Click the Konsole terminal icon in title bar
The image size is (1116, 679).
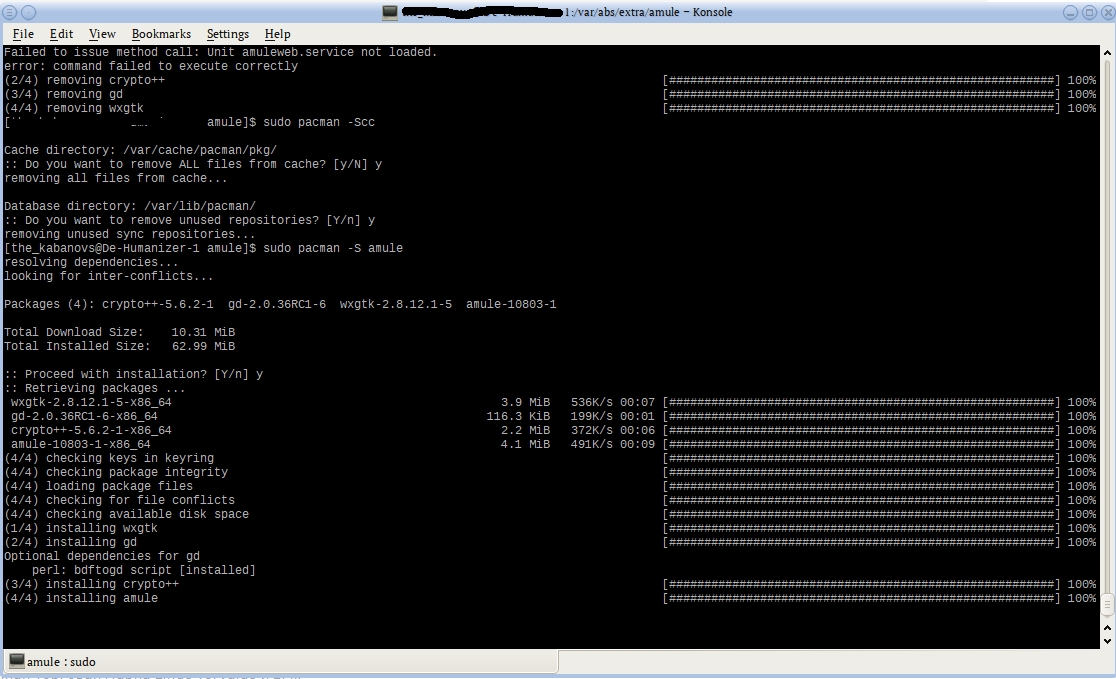click(x=390, y=12)
